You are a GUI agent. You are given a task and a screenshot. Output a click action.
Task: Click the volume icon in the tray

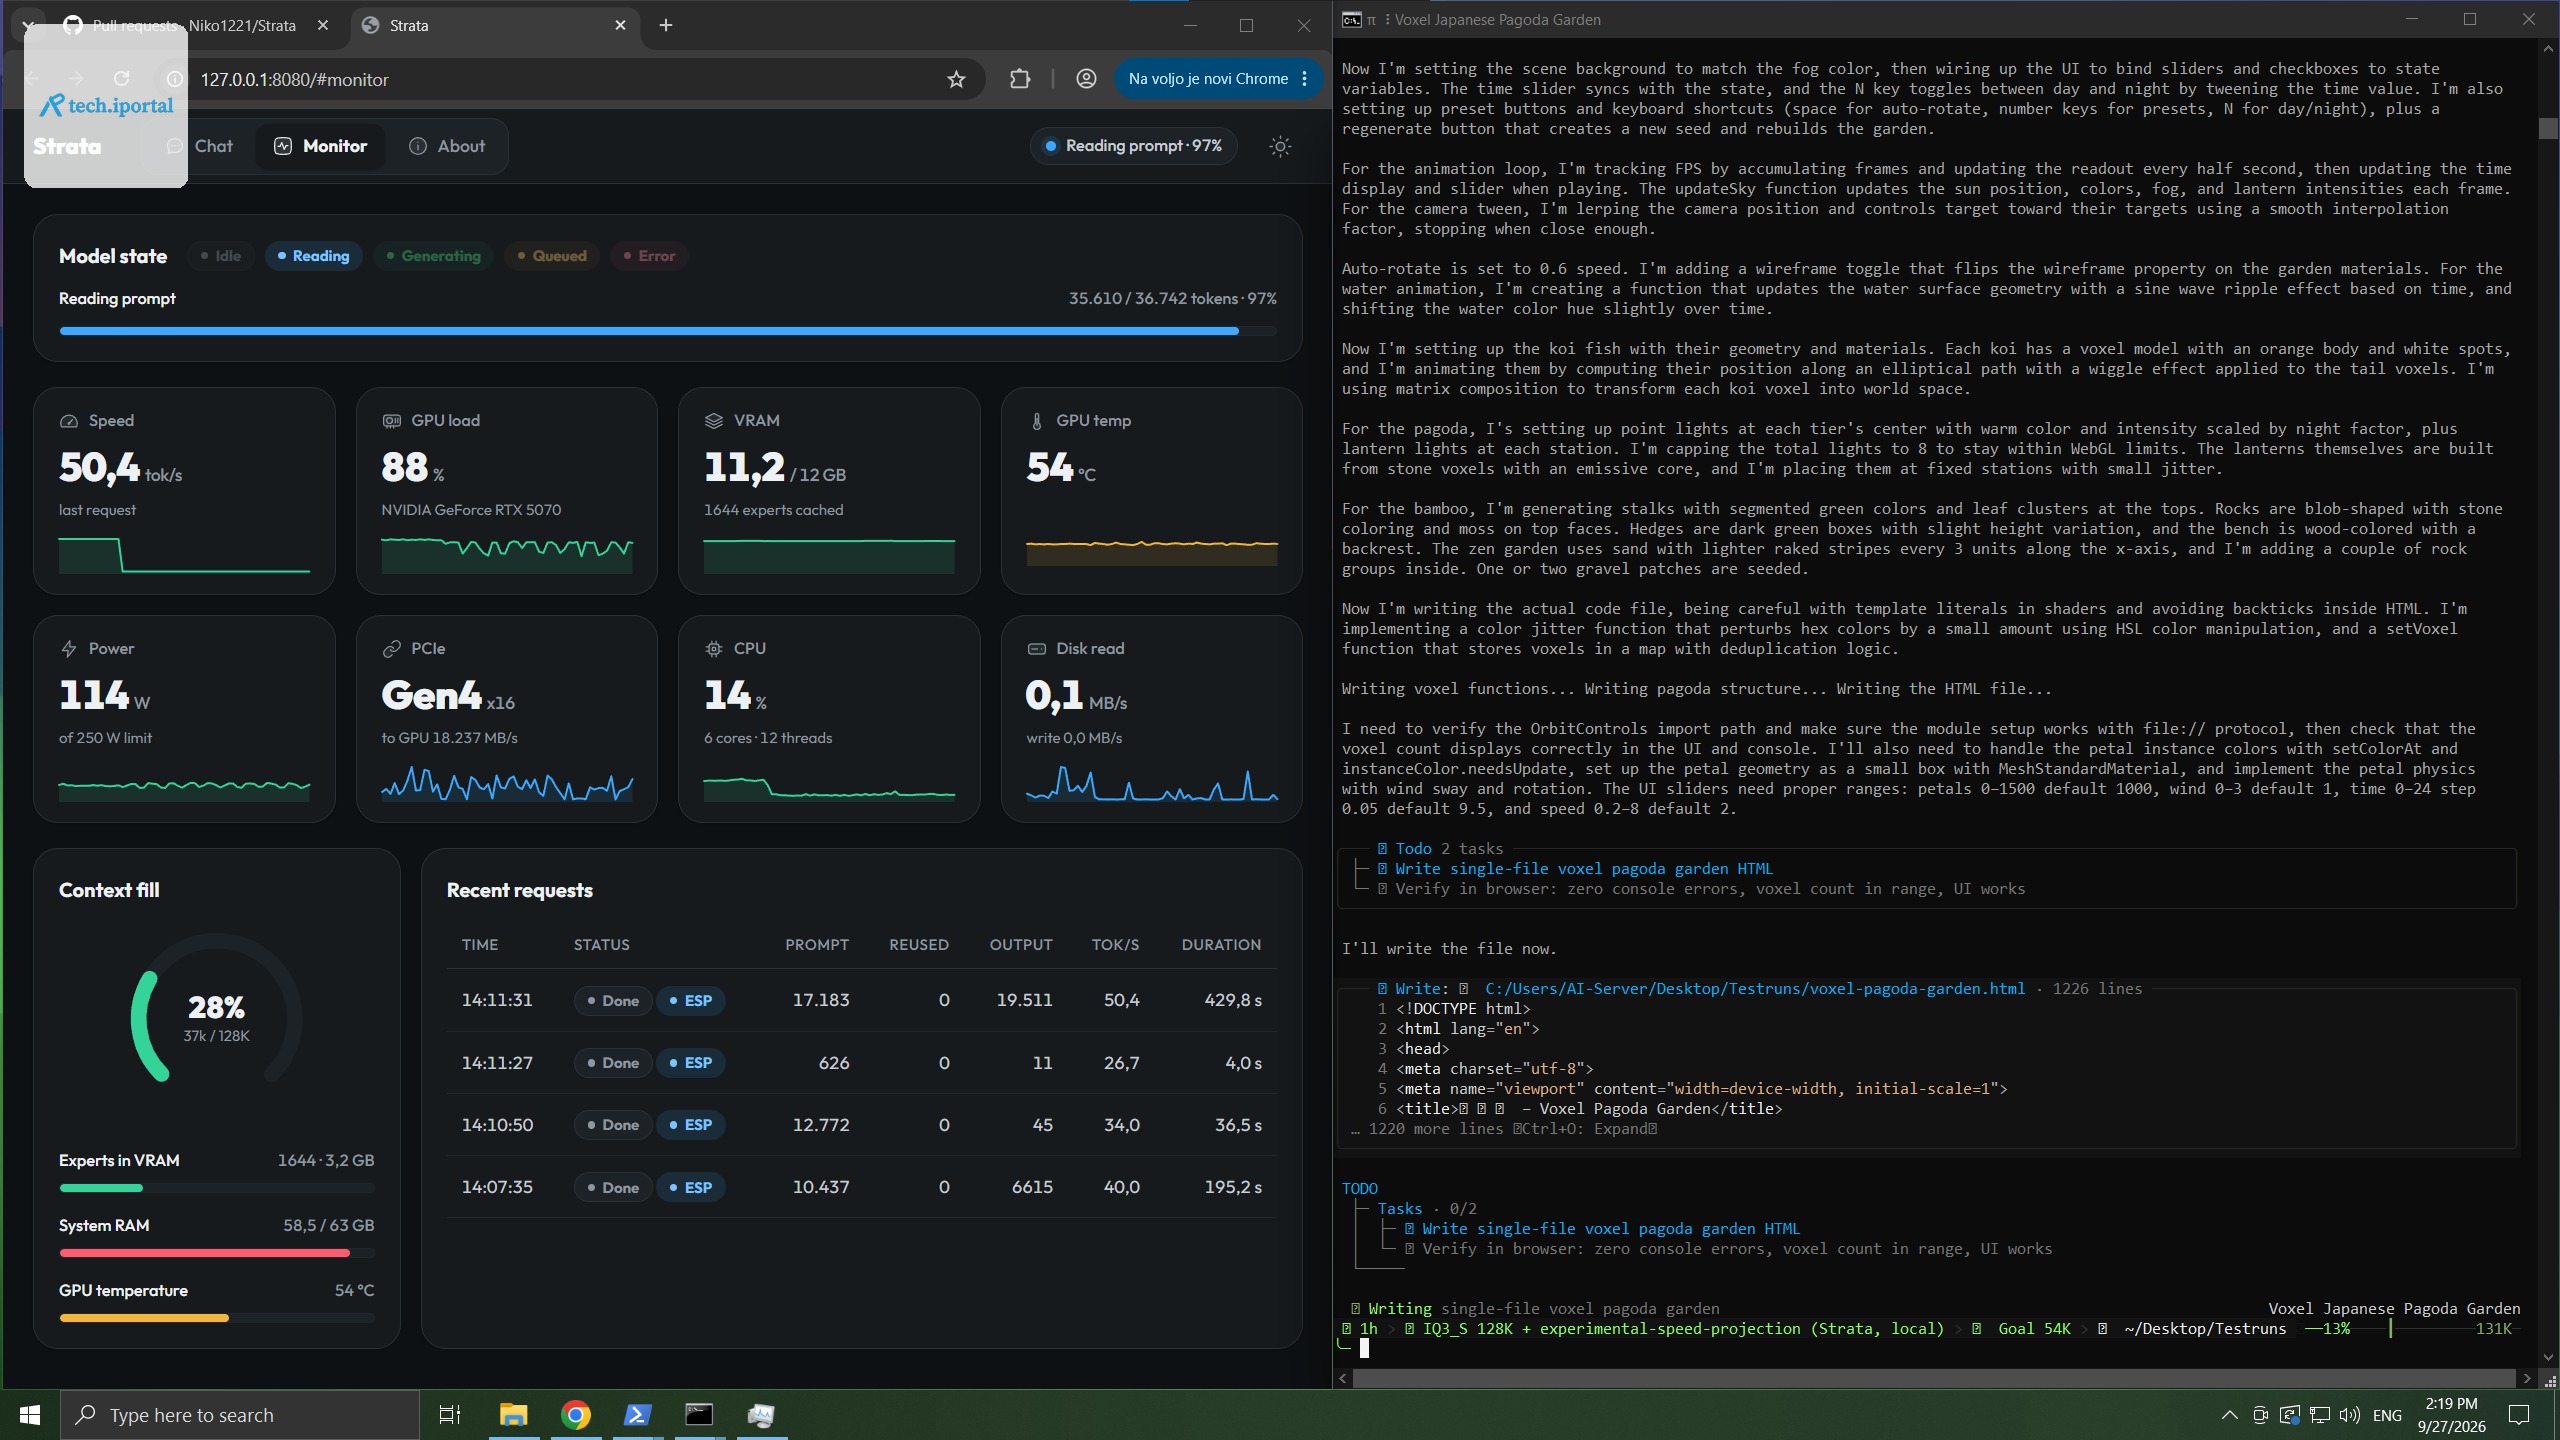coord(2350,1414)
